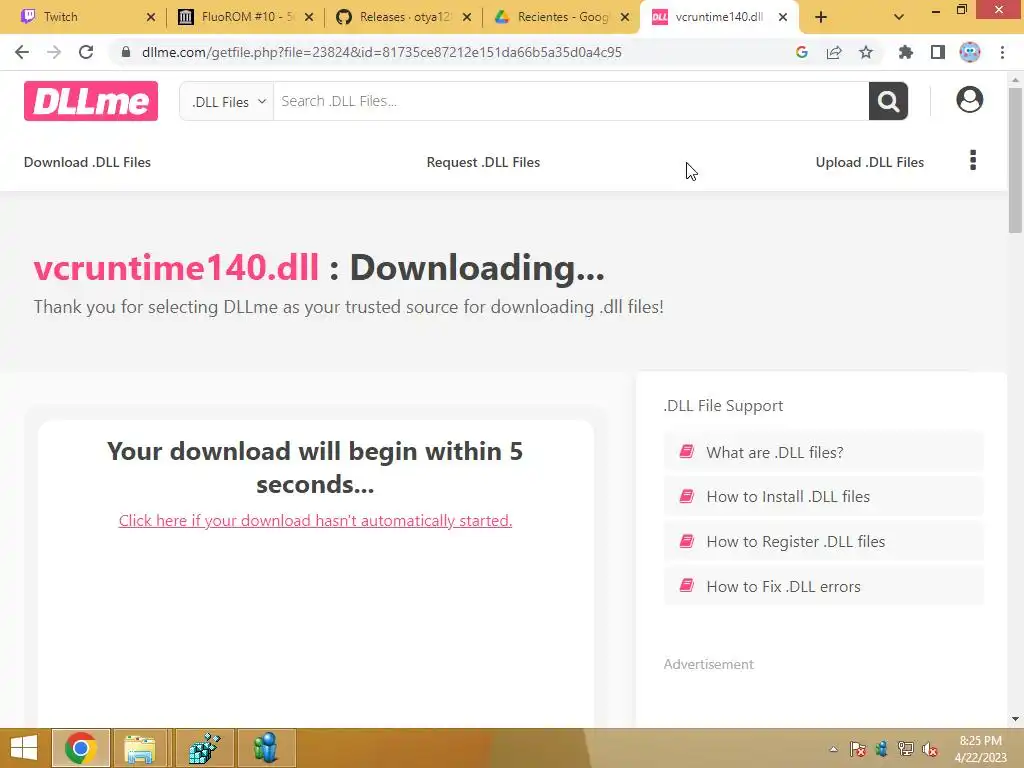Open the cube-blocks app in taskbar
1024x768 pixels.
204,748
